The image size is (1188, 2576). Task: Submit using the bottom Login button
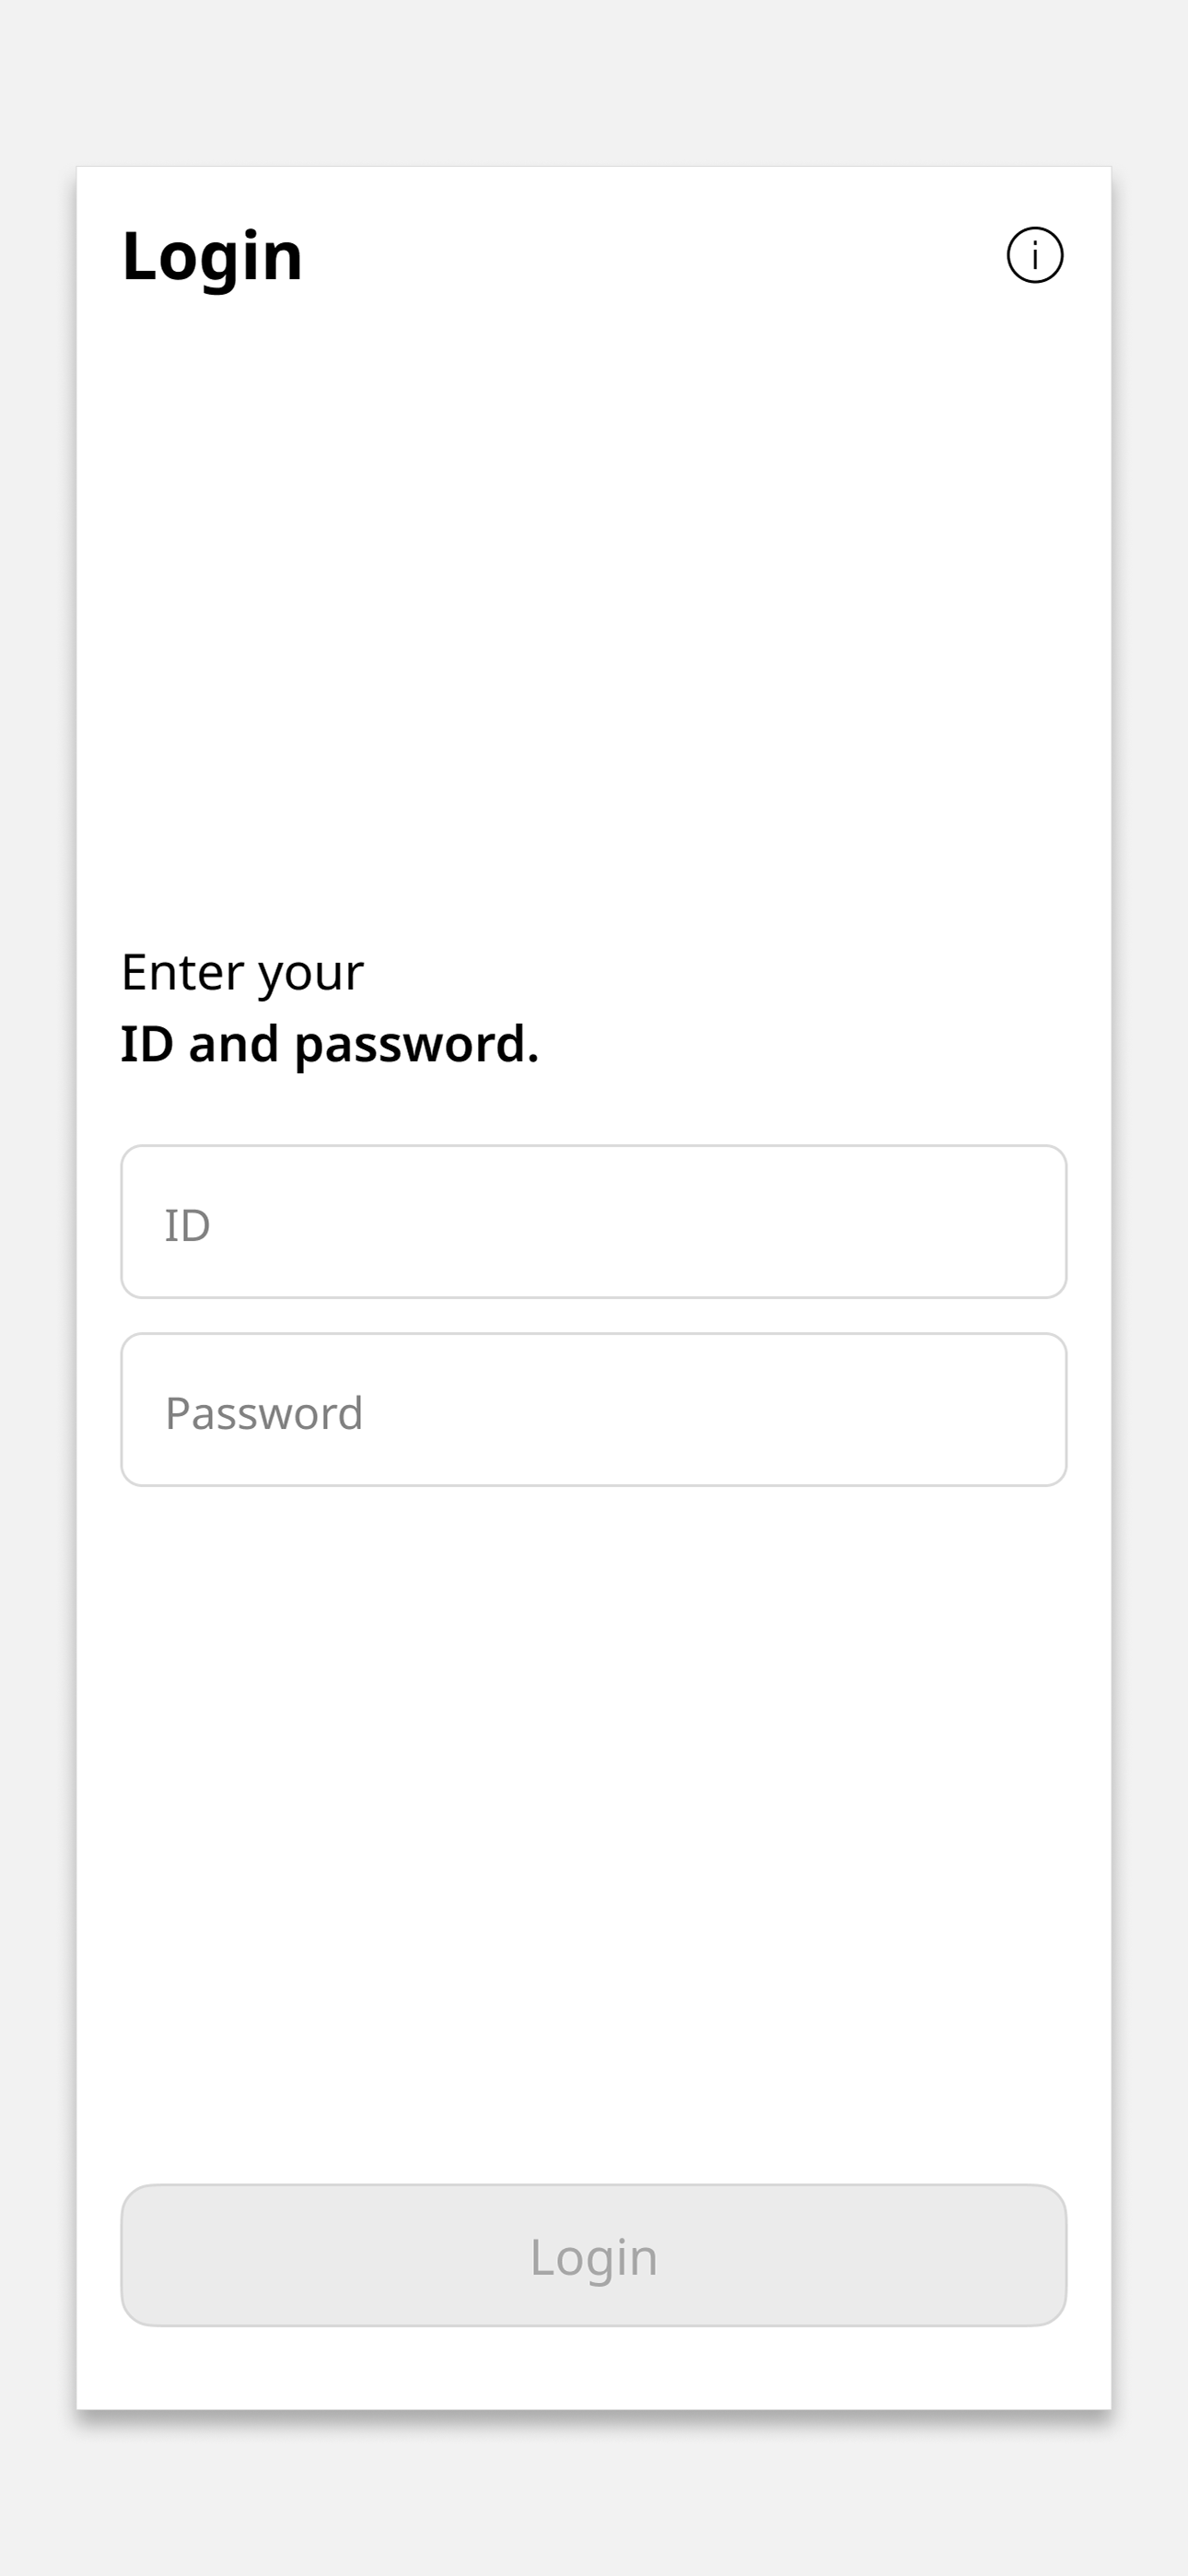pos(594,2255)
